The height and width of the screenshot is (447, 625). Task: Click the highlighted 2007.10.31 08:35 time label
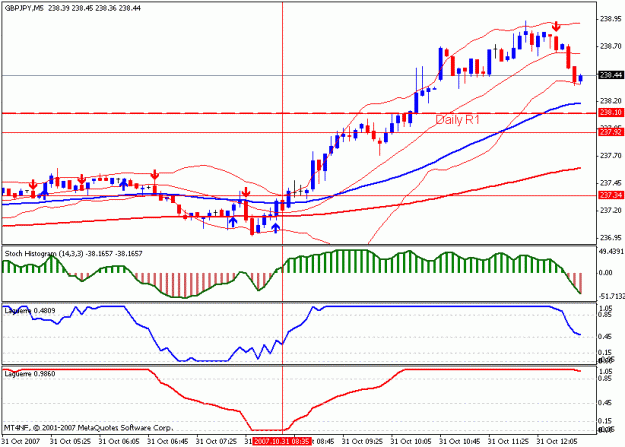(x=282, y=441)
